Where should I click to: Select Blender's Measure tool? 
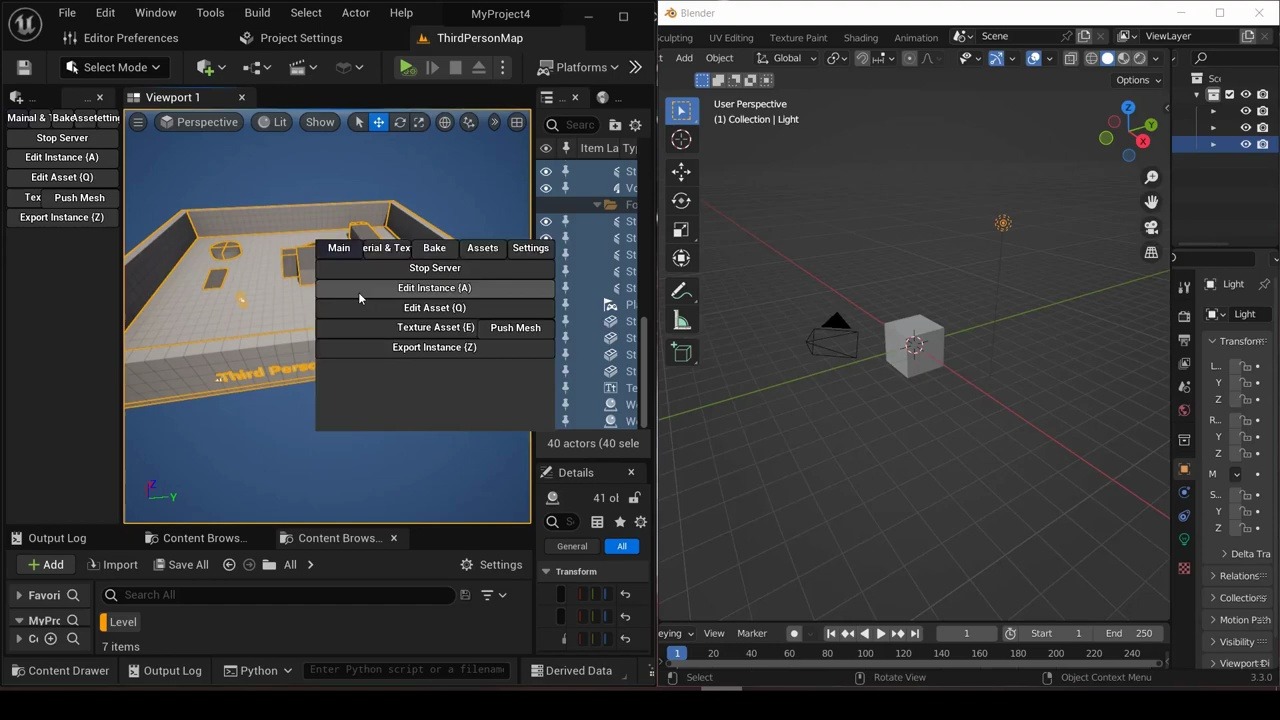pos(681,321)
